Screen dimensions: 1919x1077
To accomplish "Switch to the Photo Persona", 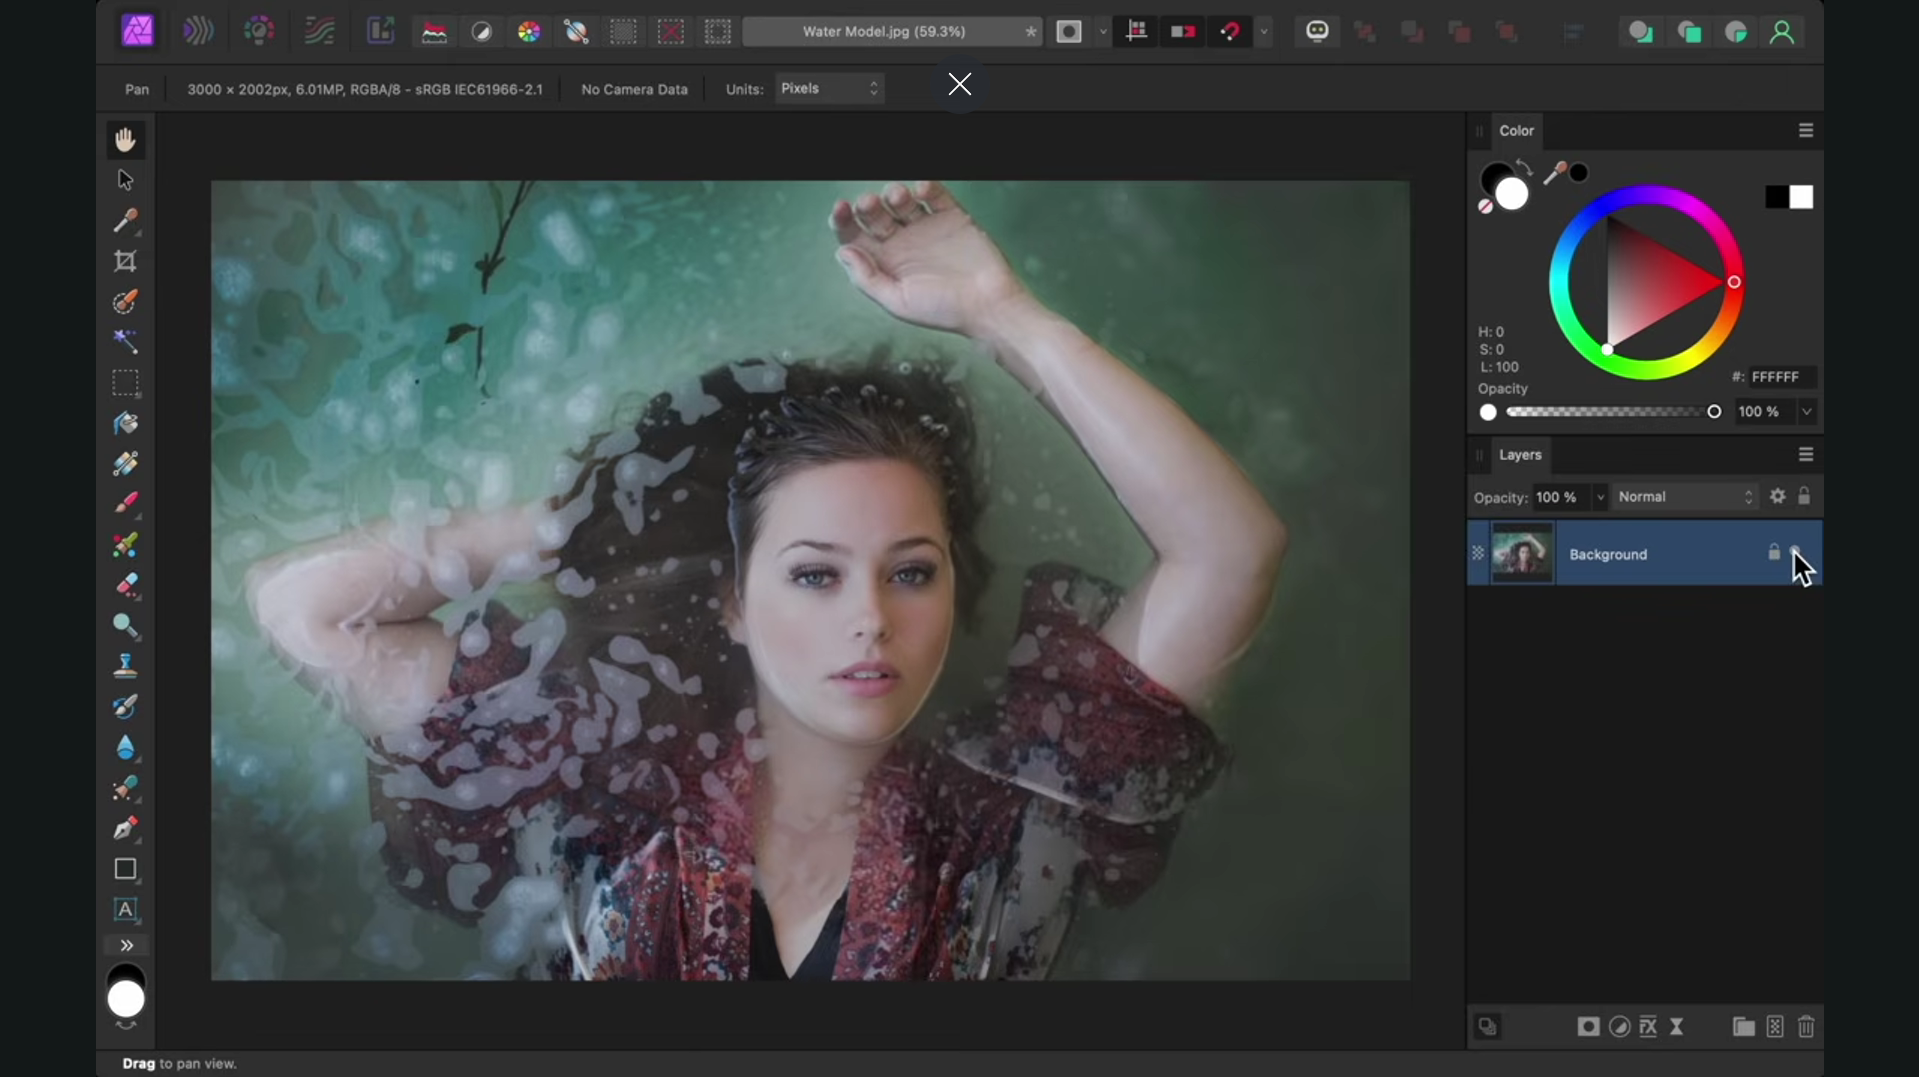I will coord(138,31).
